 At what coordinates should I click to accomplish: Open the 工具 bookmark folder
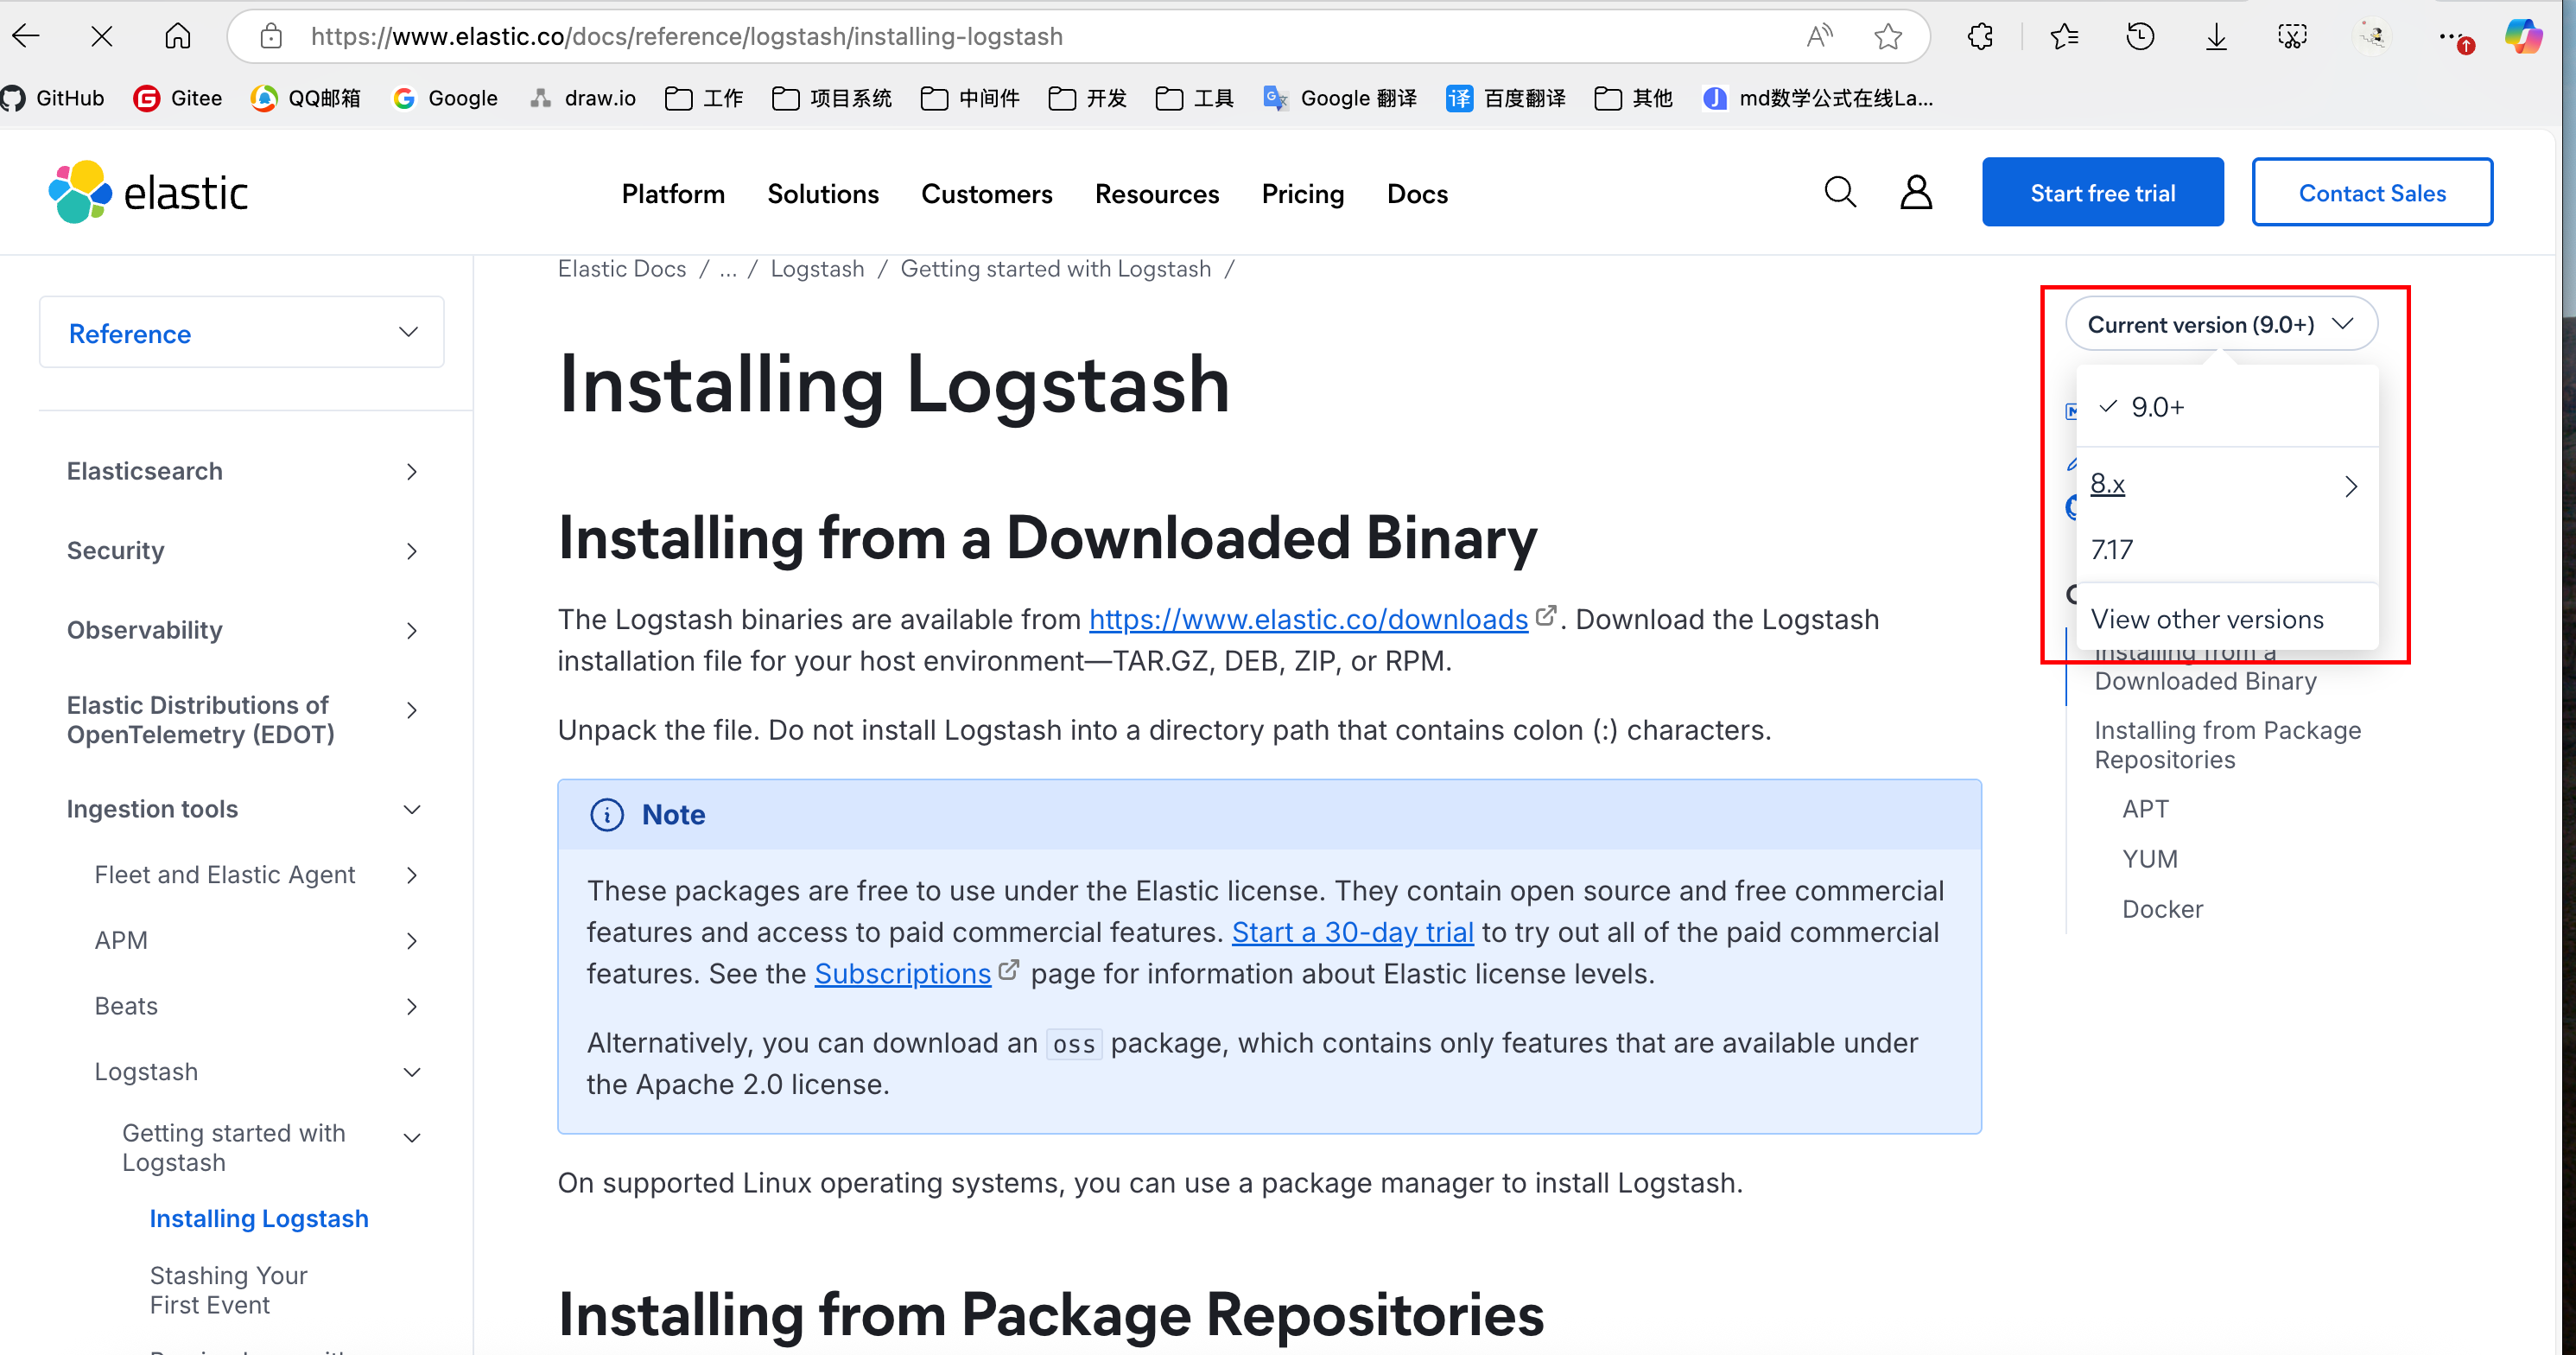click(x=1195, y=98)
